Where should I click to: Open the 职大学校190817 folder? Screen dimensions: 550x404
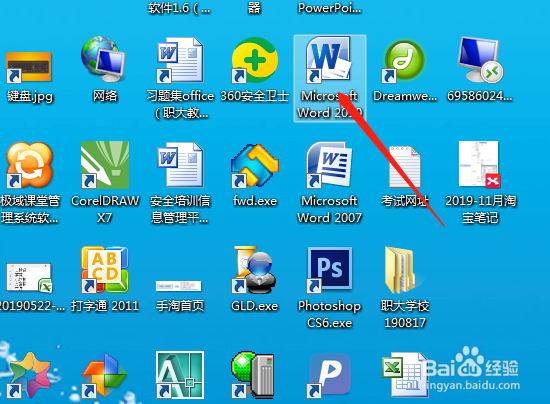(x=401, y=270)
